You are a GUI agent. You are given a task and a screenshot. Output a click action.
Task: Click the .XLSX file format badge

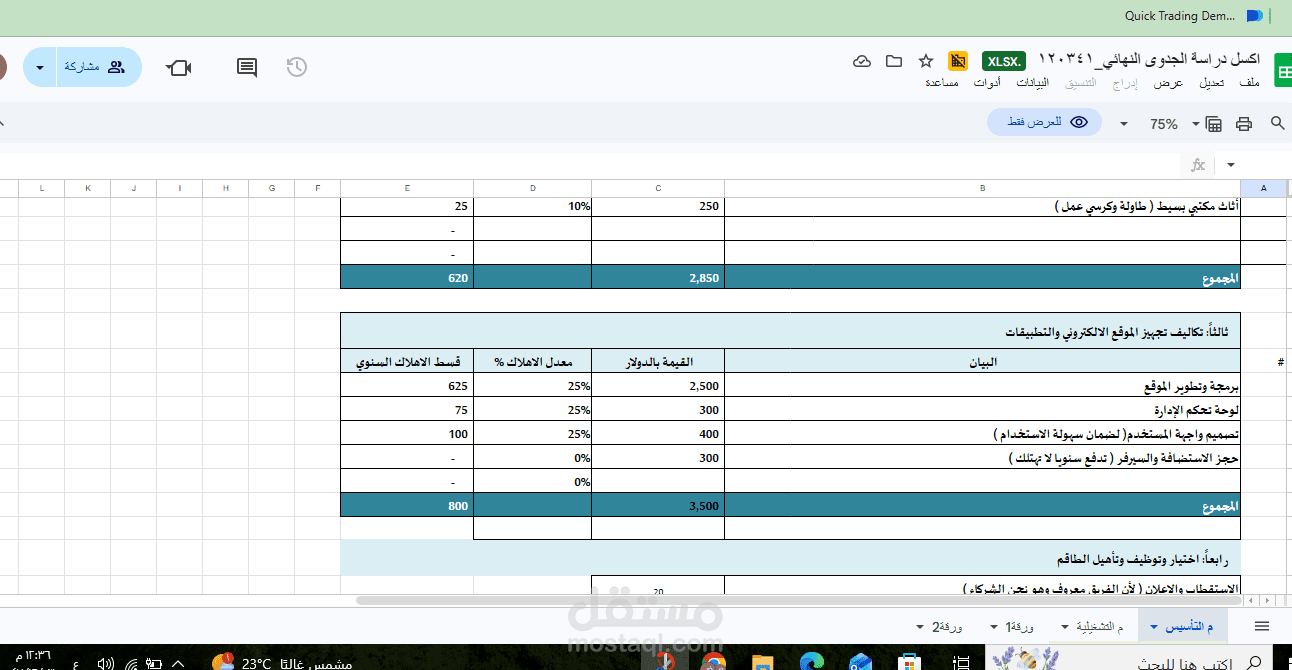point(1003,61)
